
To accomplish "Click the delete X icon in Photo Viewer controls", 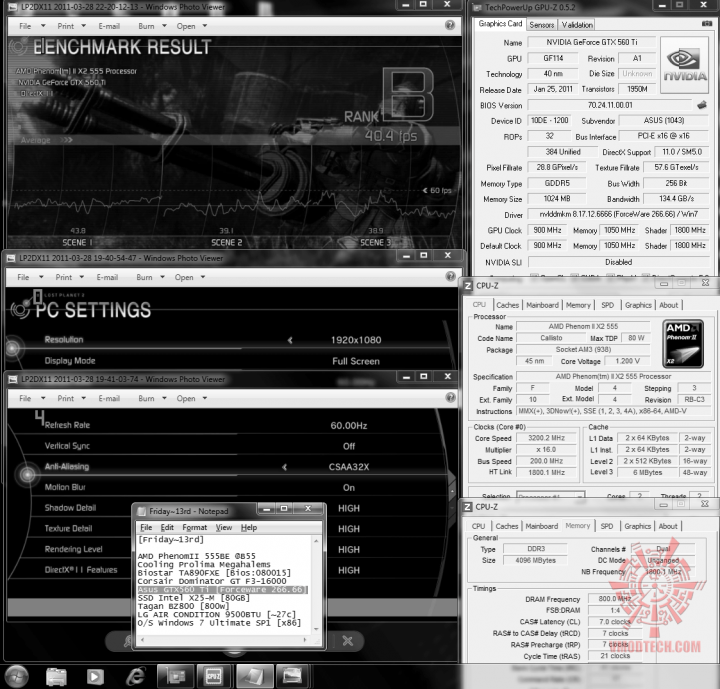I will coord(348,641).
